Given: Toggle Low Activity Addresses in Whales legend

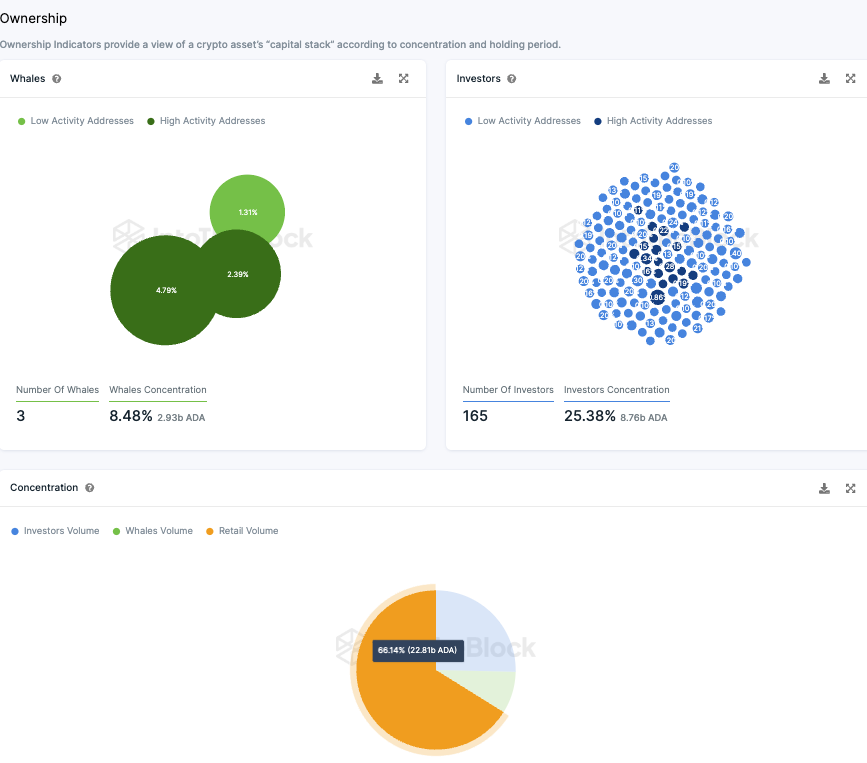Looking at the screenshot, I should point(76,121).
